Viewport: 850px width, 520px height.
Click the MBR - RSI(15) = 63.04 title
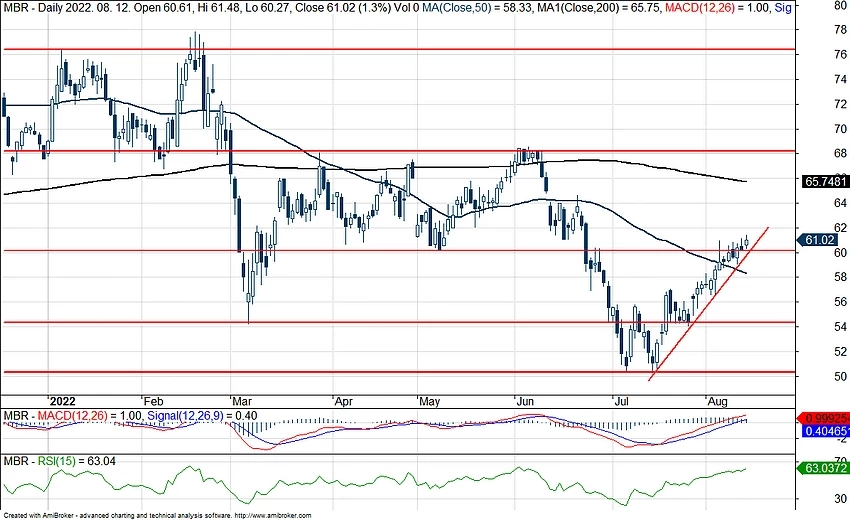tap(60, 461)
